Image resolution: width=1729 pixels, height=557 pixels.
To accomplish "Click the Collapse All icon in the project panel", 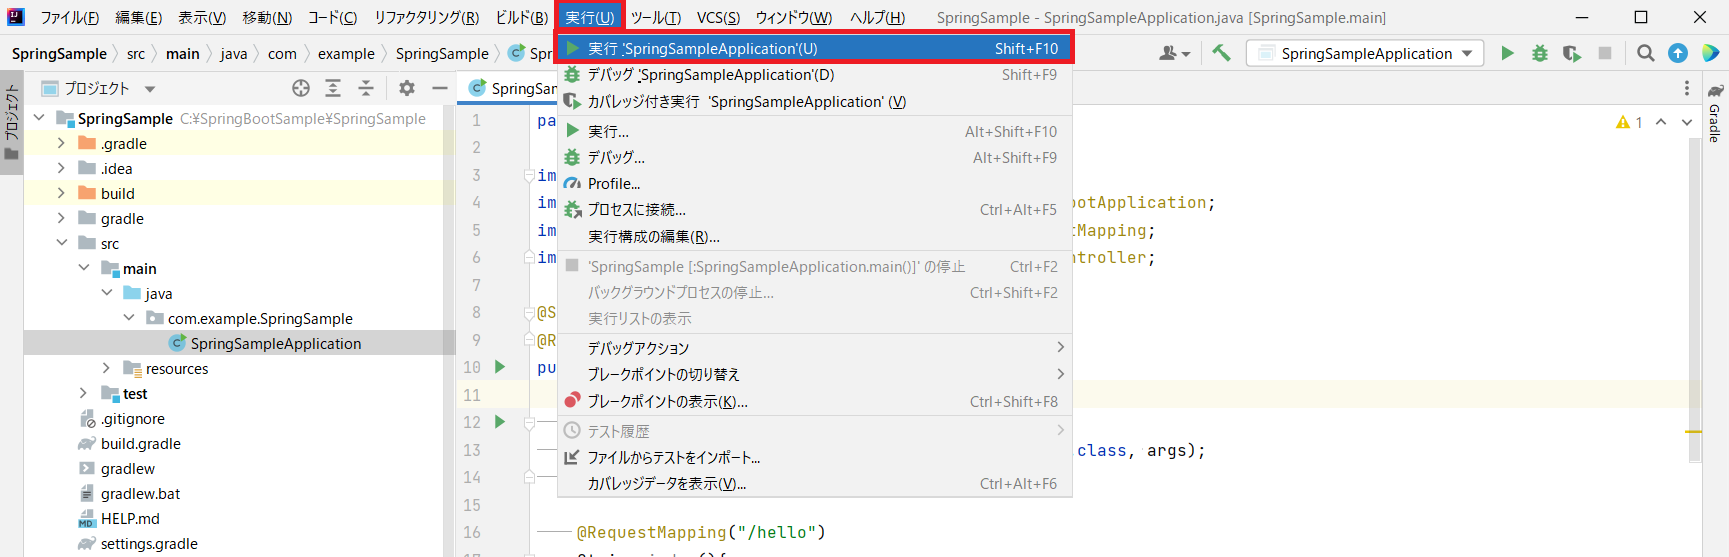I will click(366, 88).
